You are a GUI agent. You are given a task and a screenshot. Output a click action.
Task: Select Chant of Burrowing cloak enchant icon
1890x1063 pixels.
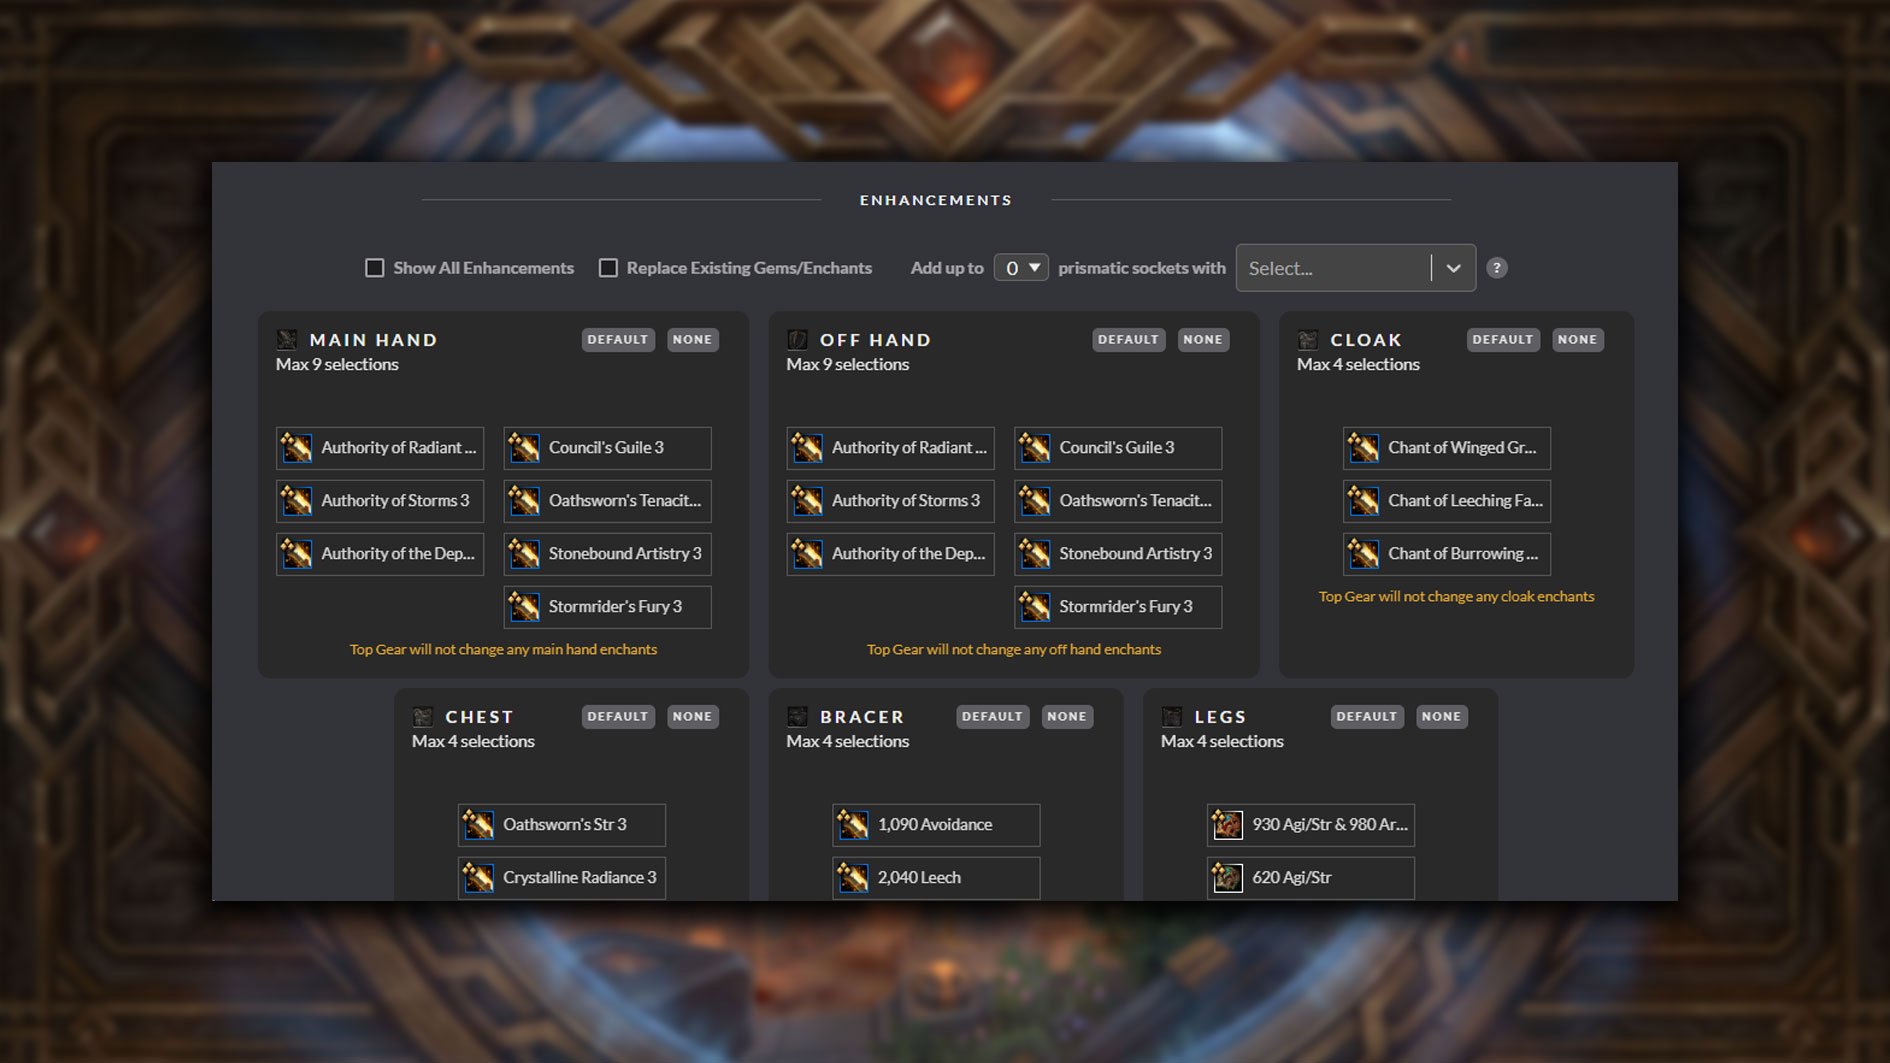(x=1363, y=554)
